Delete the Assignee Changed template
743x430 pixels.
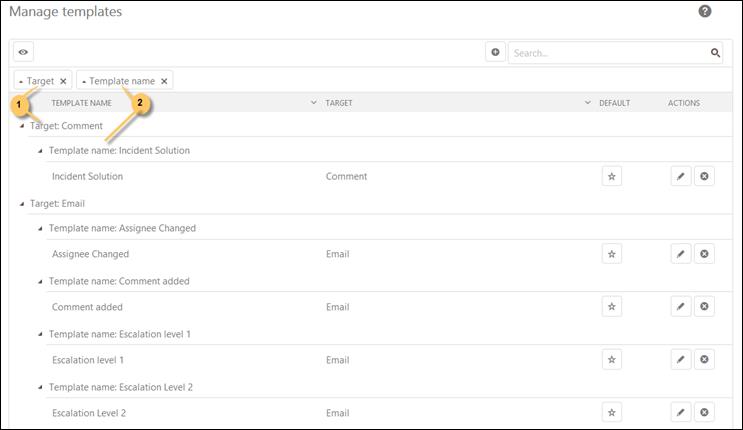pyautogui.click(x=704, y=254)
